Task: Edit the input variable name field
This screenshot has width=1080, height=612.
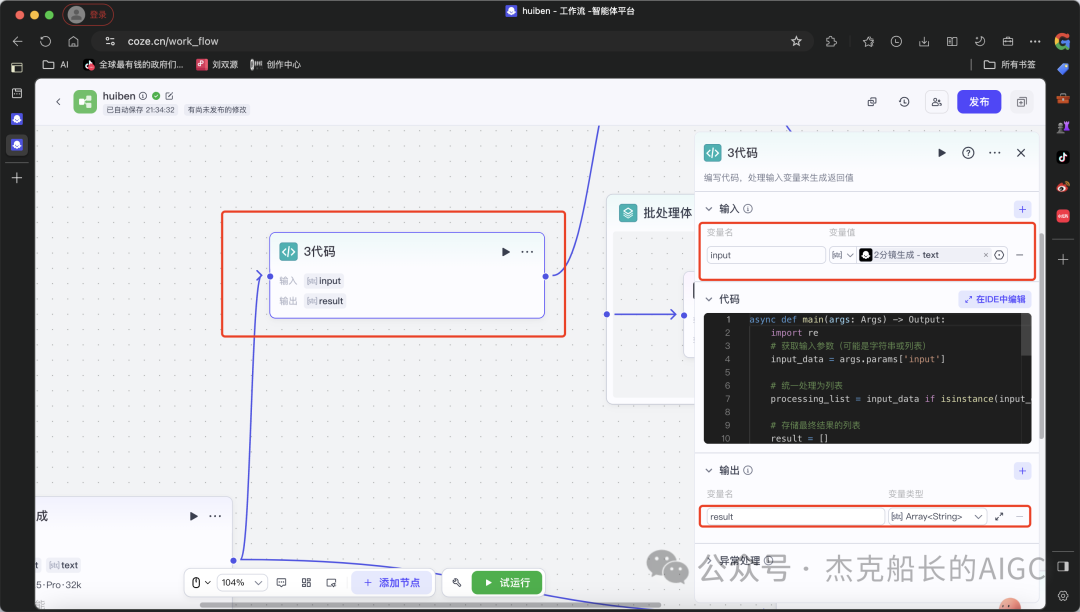Action: (766, 255)
